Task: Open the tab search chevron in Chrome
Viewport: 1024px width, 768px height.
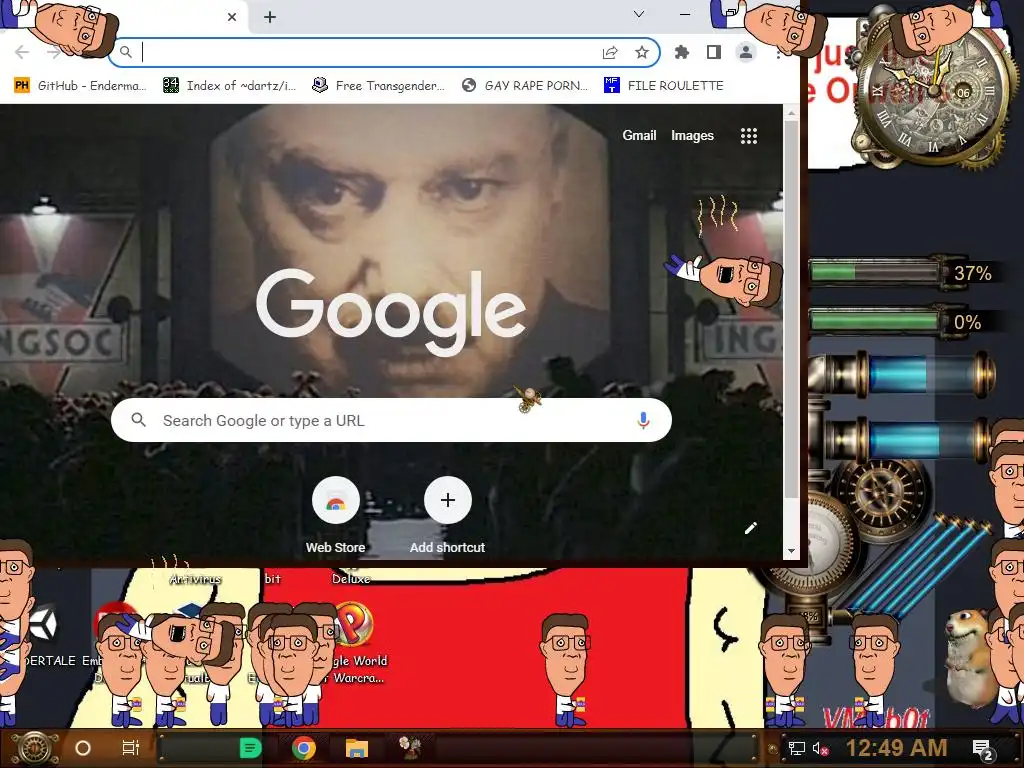Action: 639,14
